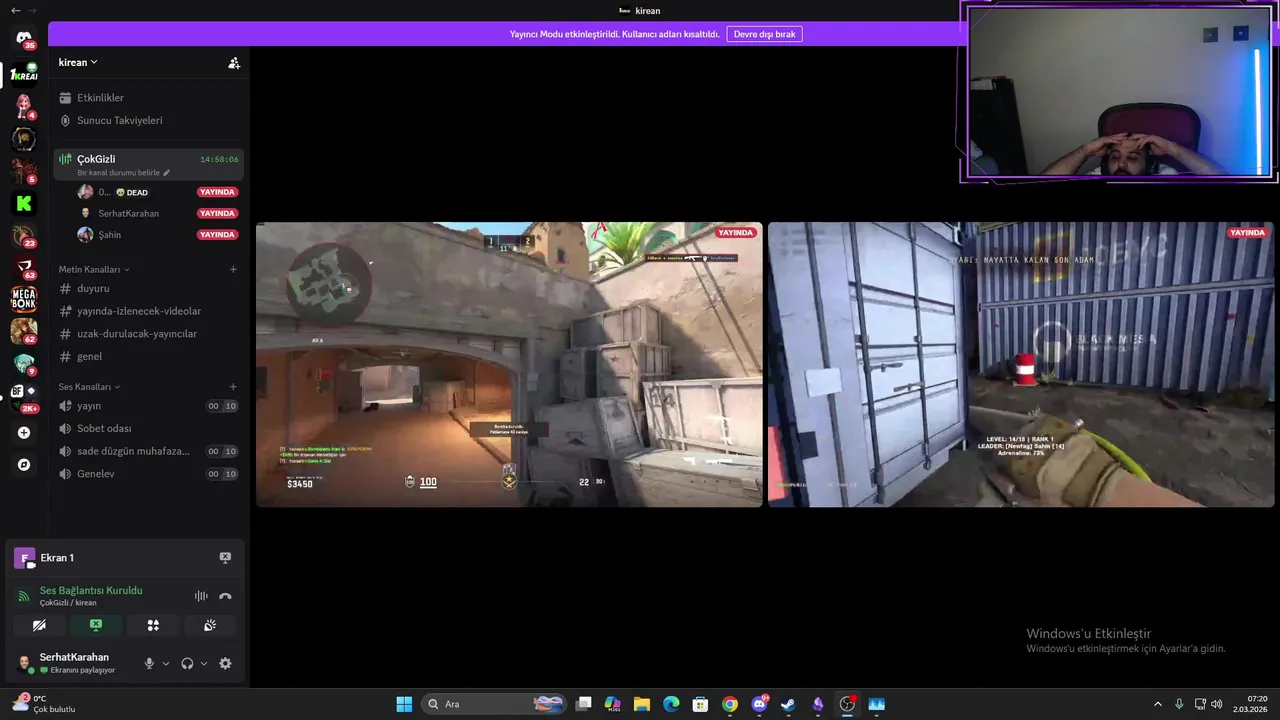
Task: Open headphone output options chevron
Action: click(204, 663)
